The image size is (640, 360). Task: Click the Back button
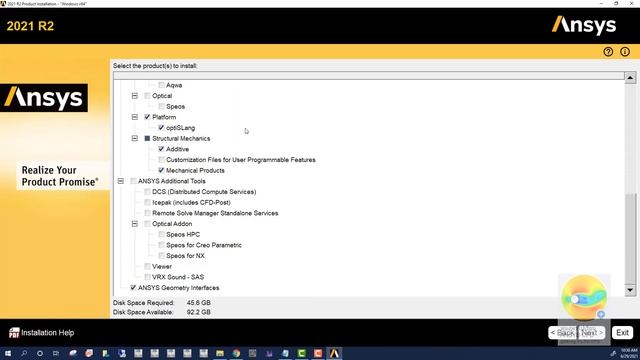point(562,333)
